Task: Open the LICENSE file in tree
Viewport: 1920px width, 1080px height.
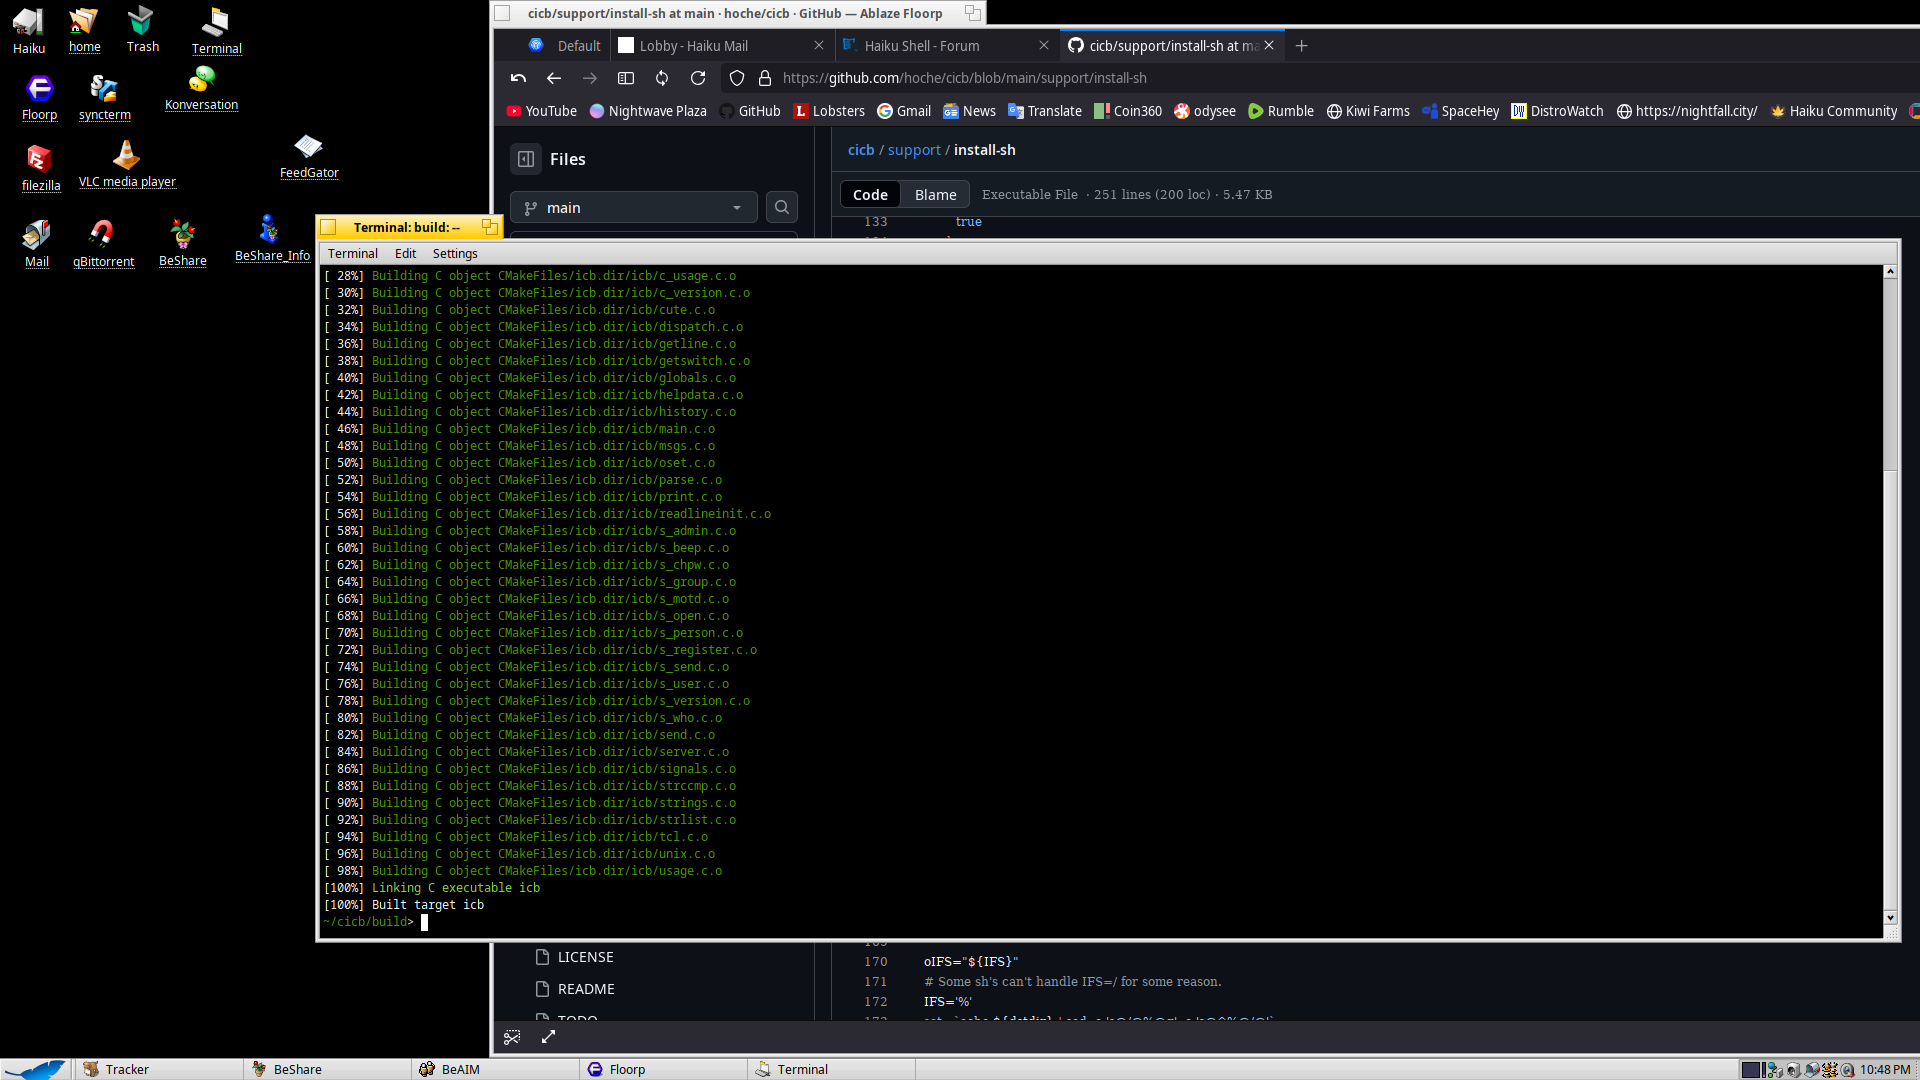Action: [585, 957]
